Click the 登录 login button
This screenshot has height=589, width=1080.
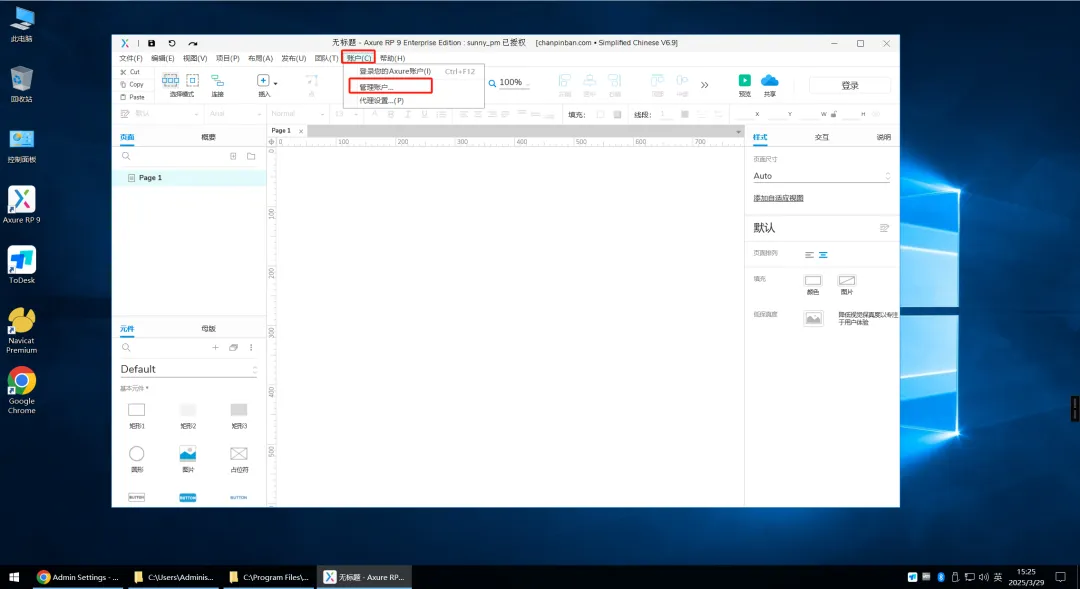(850, 85)
